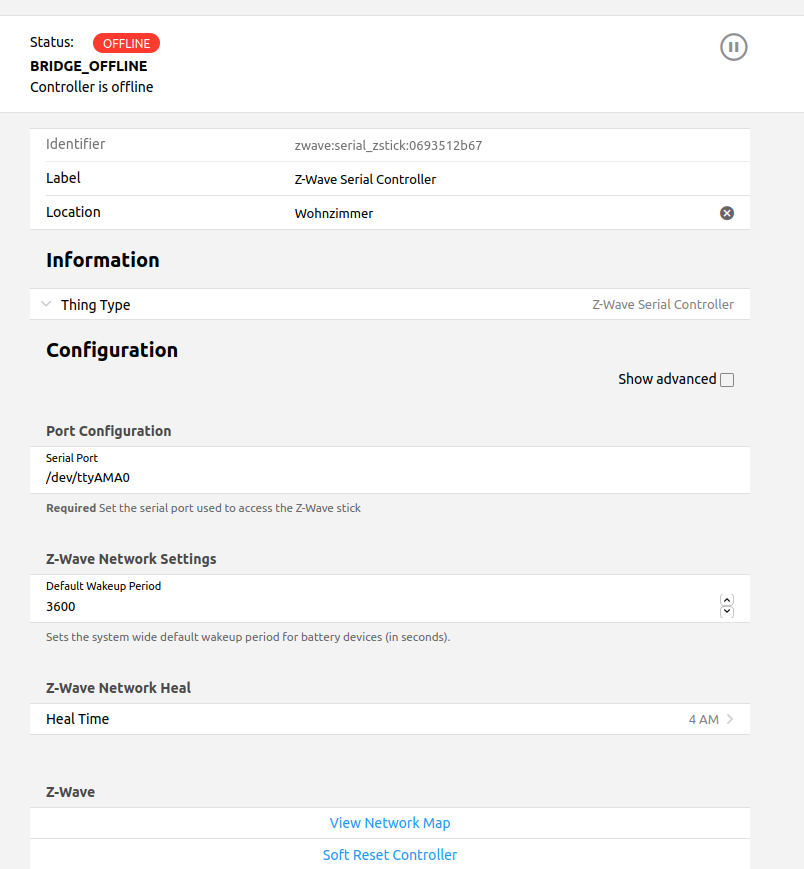Screen dimensions: 804x869
Task: Click the Configuration section heading
Action: tap(112, 350)
